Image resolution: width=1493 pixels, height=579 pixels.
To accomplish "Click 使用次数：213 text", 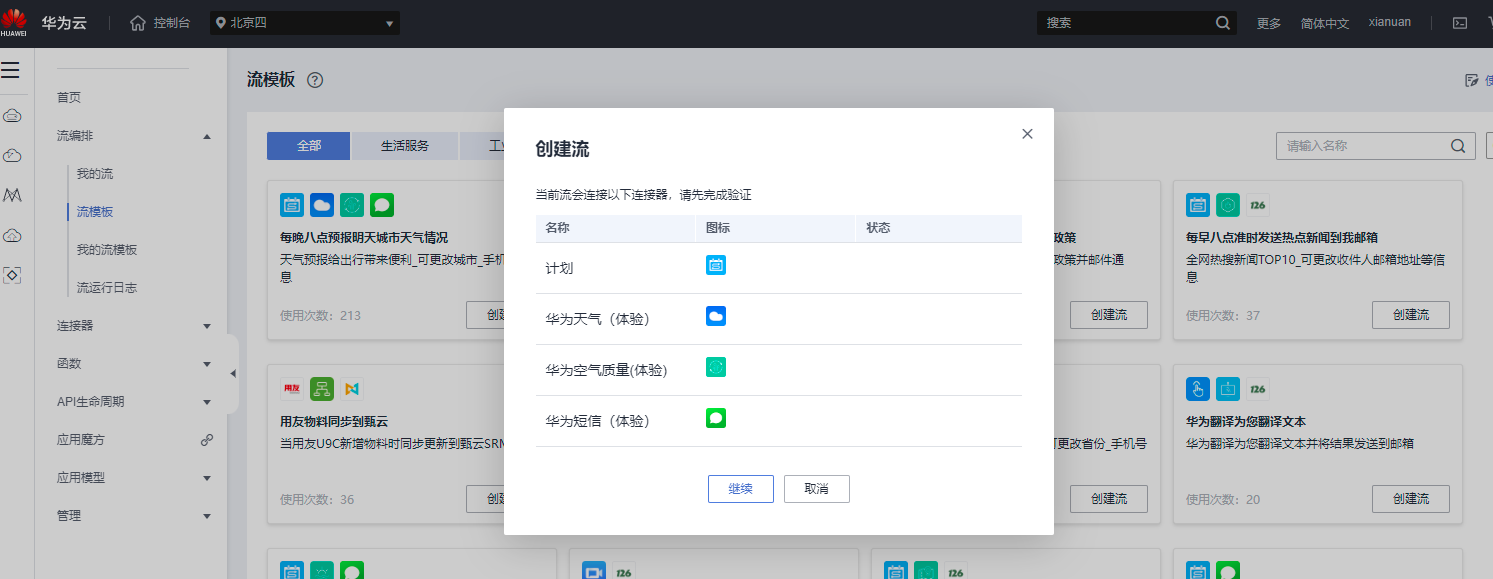I will click(x=320, y=316).
